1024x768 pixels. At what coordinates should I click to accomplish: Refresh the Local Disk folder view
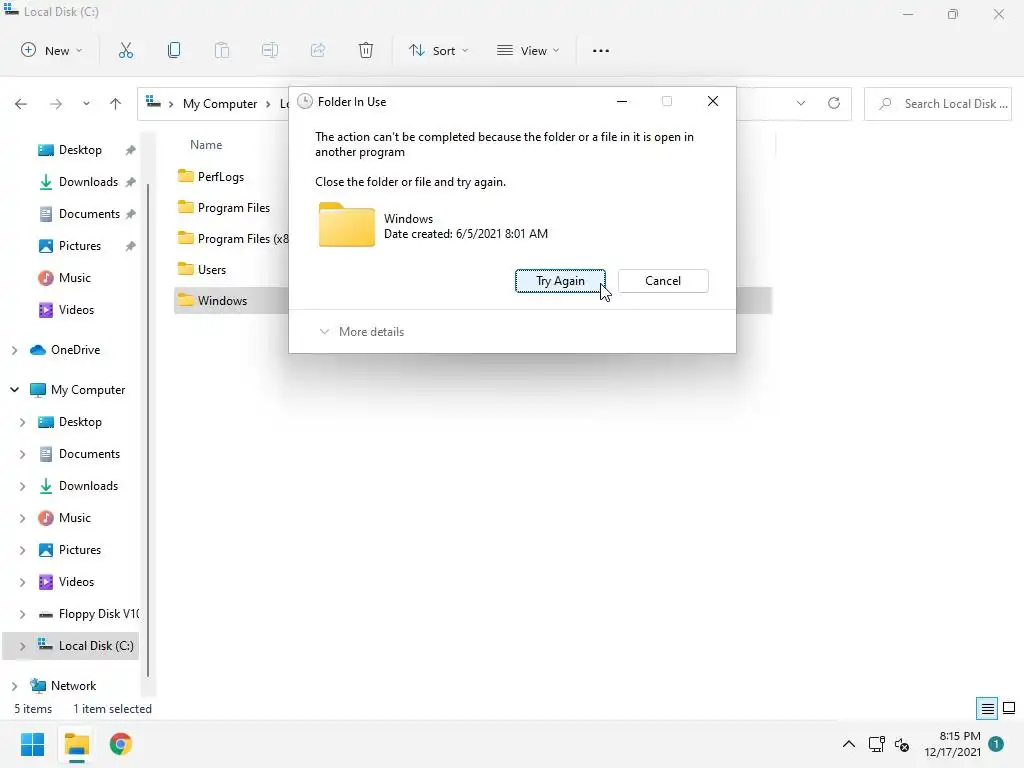click(834, 103)
